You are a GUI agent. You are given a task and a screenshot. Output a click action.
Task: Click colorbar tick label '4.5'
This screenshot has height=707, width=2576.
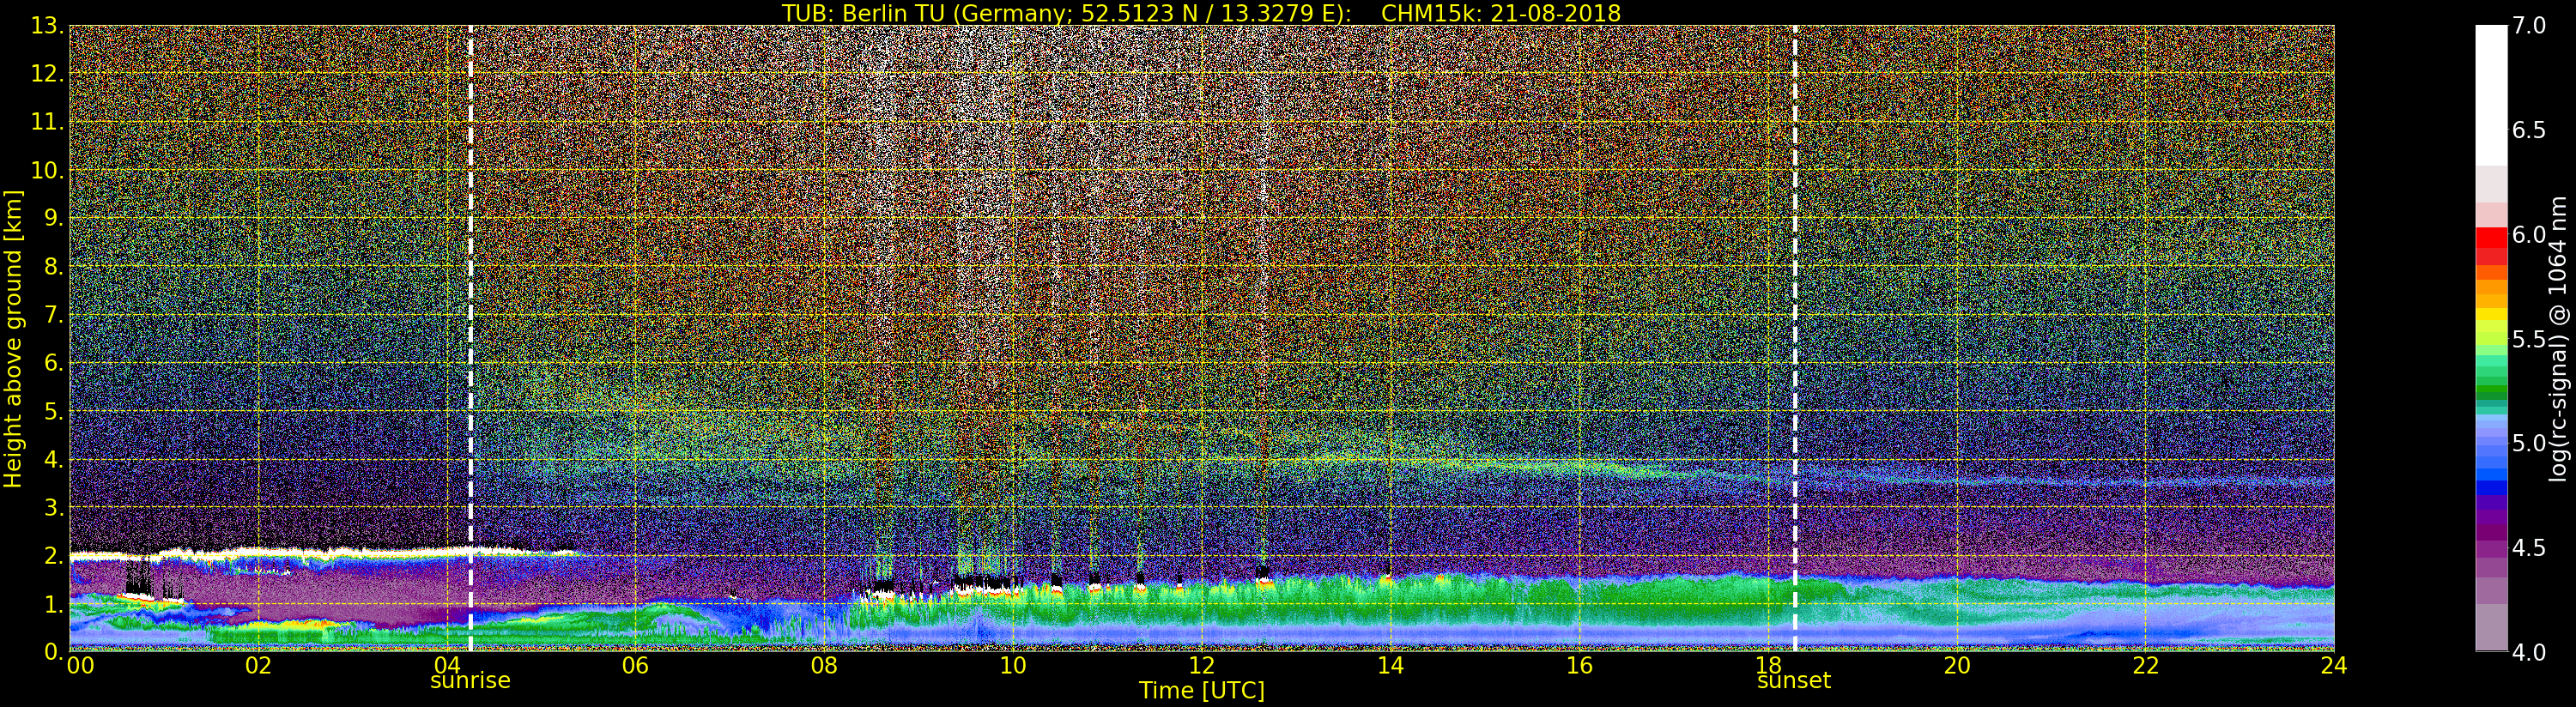[x=2529, y=547]
